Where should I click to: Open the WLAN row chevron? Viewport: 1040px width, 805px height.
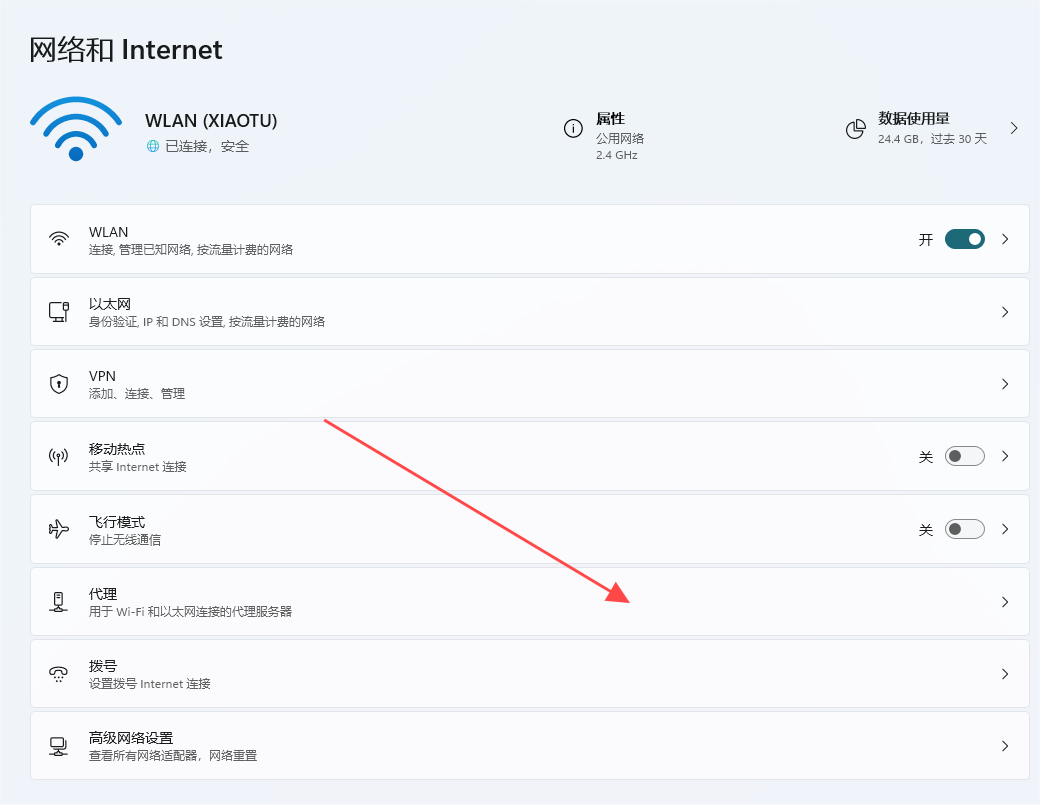pos(1005,239)
